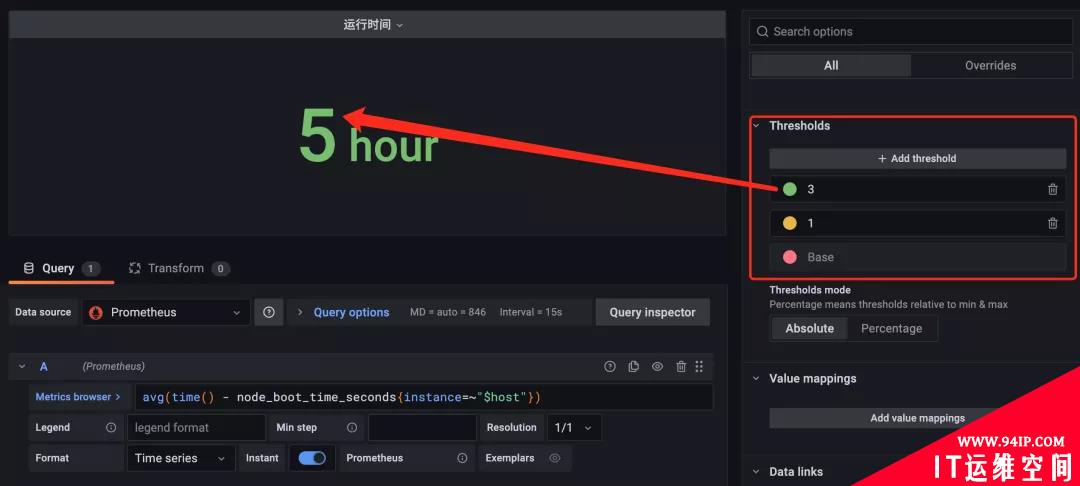Click the MD = auto = 846 text

click(448, 313)
